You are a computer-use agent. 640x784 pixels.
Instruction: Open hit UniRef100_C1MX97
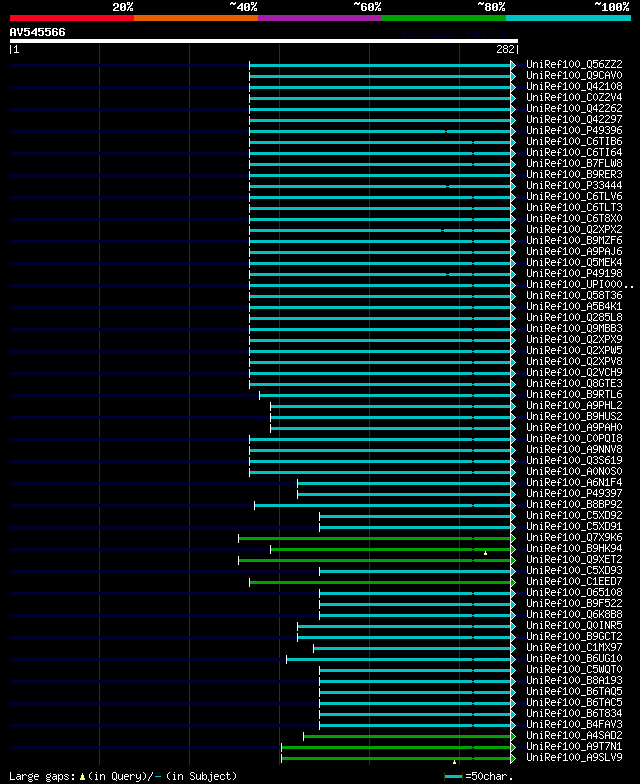pos(574,648)
